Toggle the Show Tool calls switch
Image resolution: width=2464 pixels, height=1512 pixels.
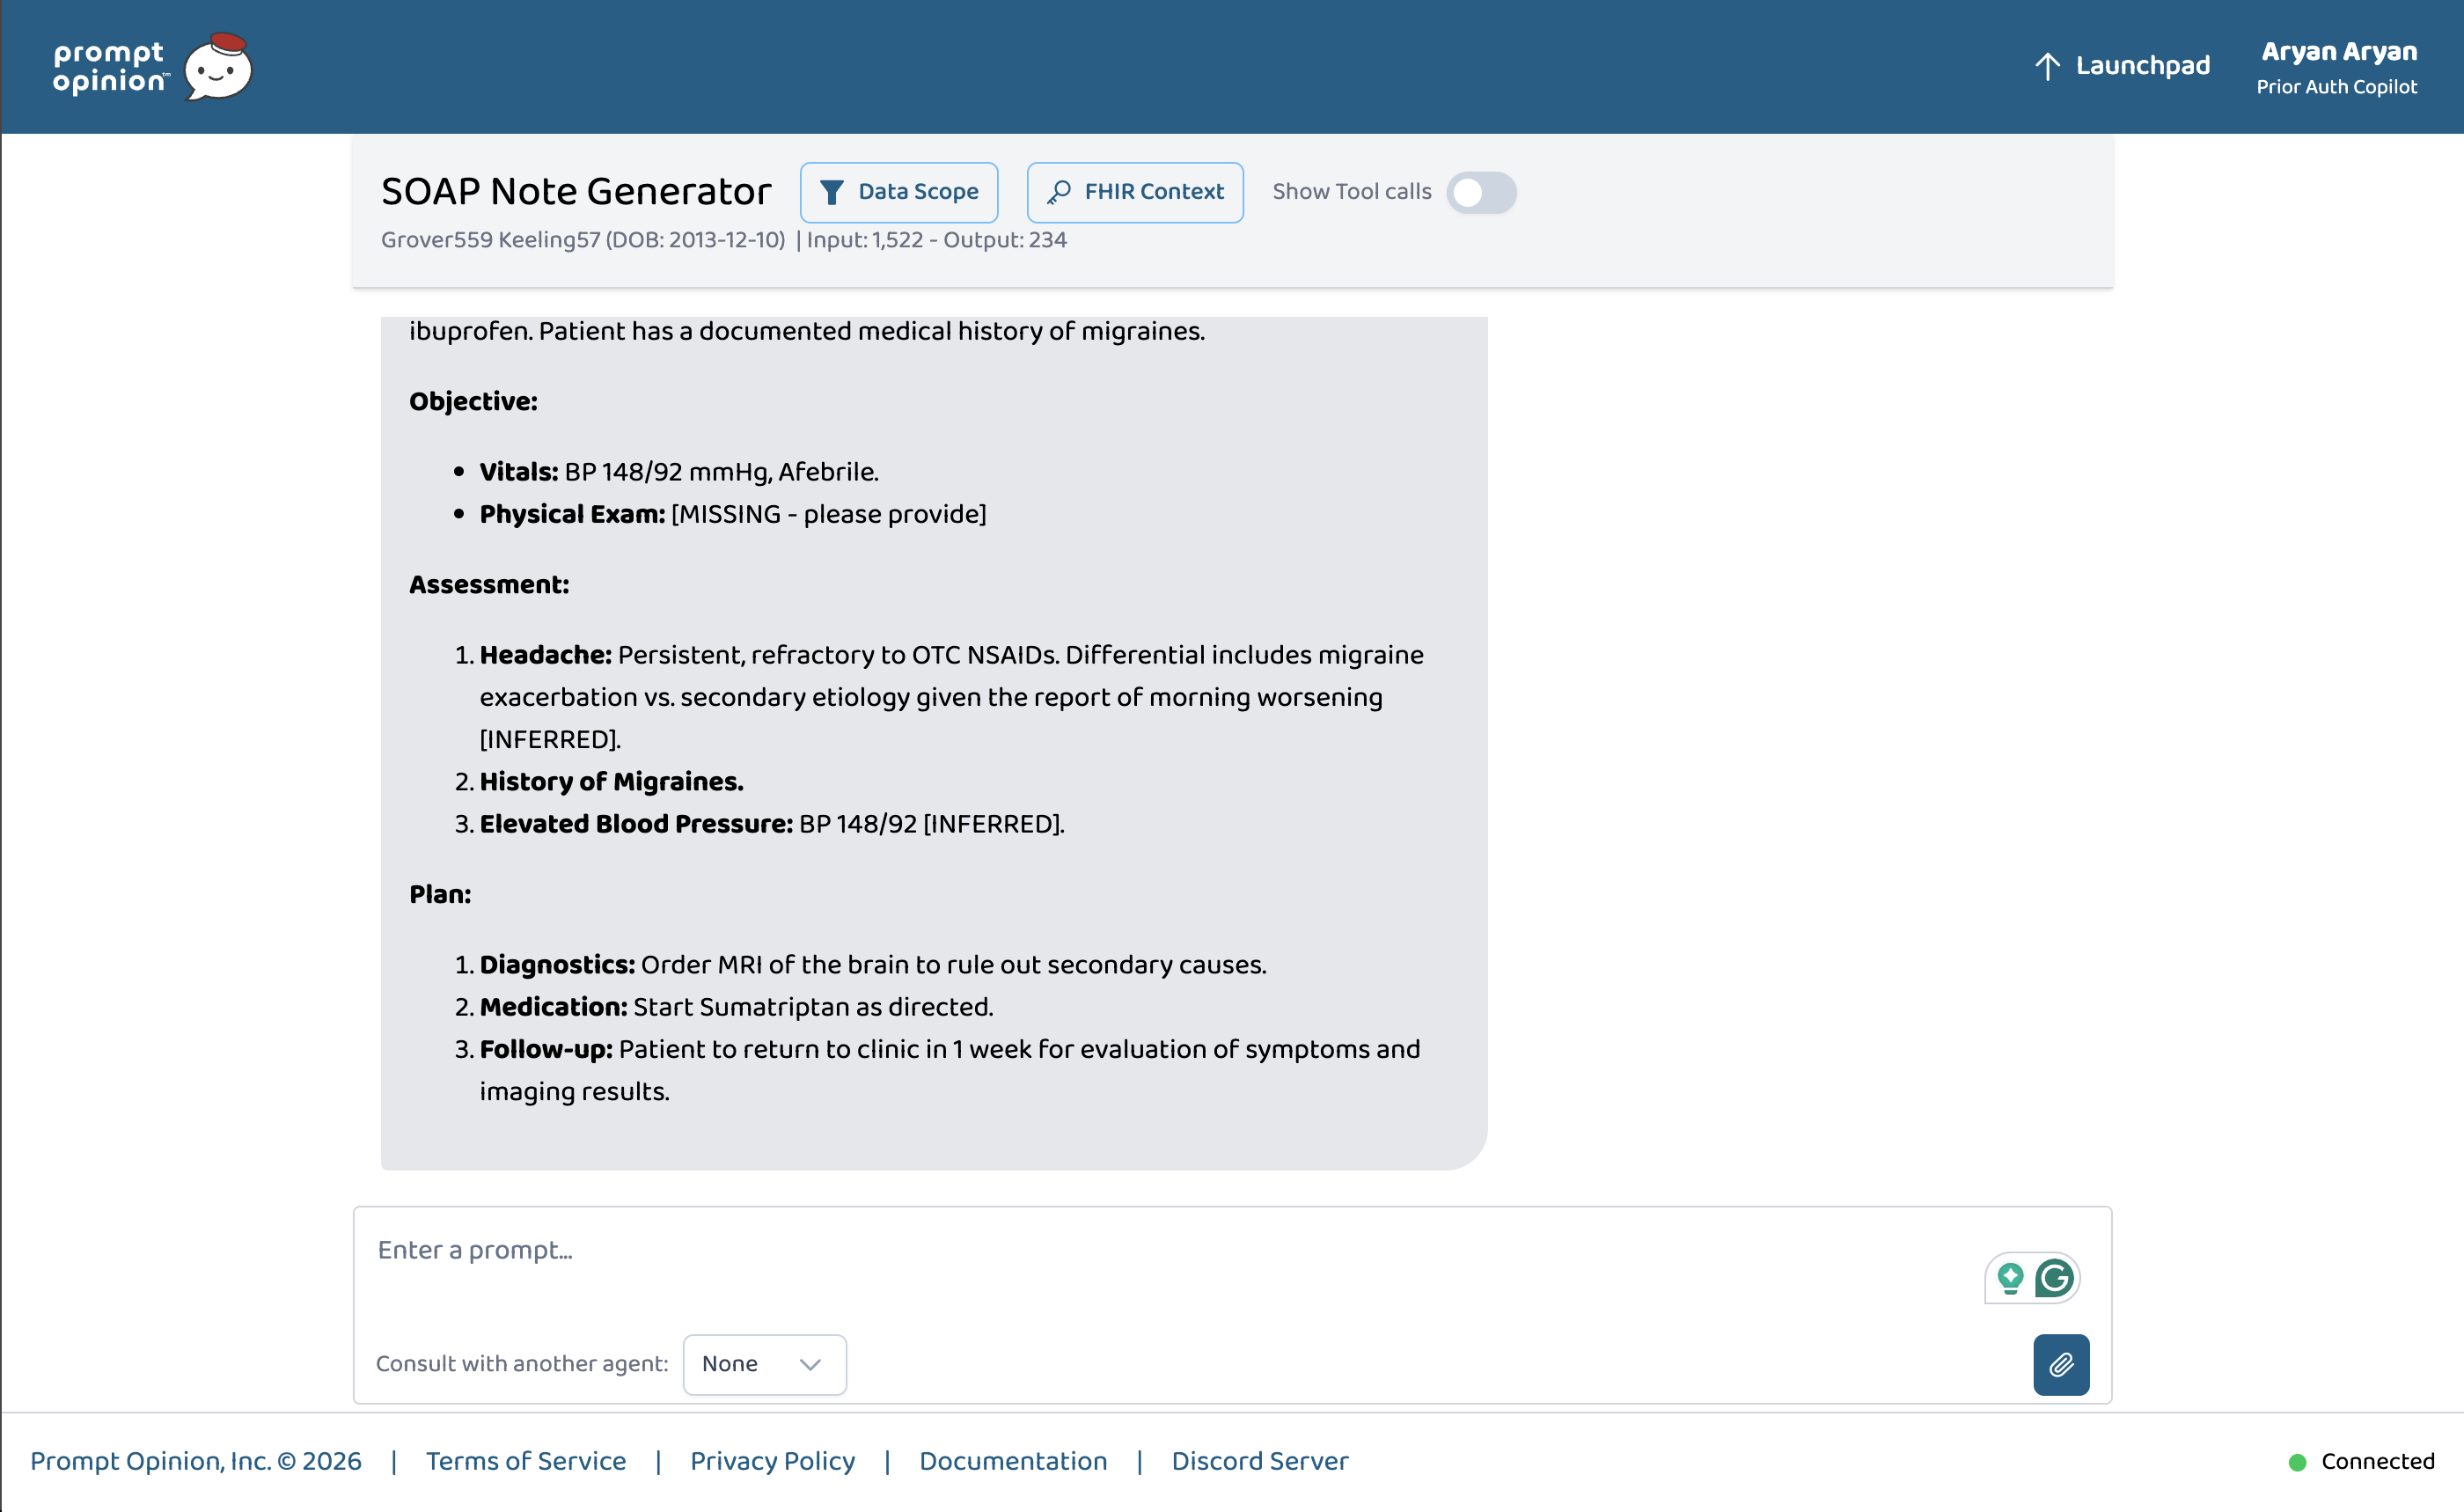[x=1481, y=192]
